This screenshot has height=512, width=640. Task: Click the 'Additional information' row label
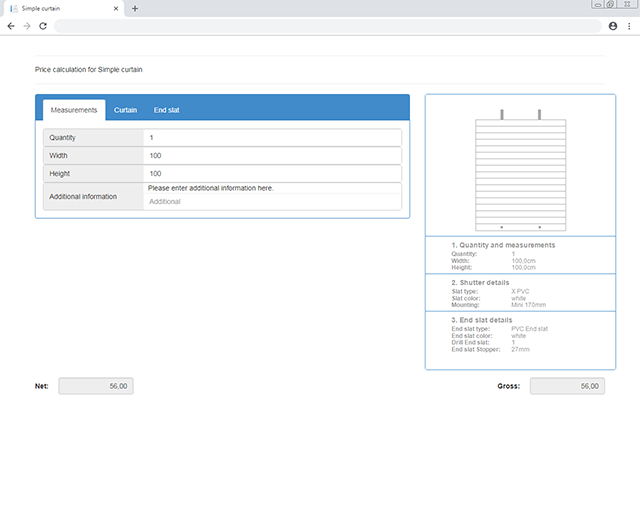point(83,196)
